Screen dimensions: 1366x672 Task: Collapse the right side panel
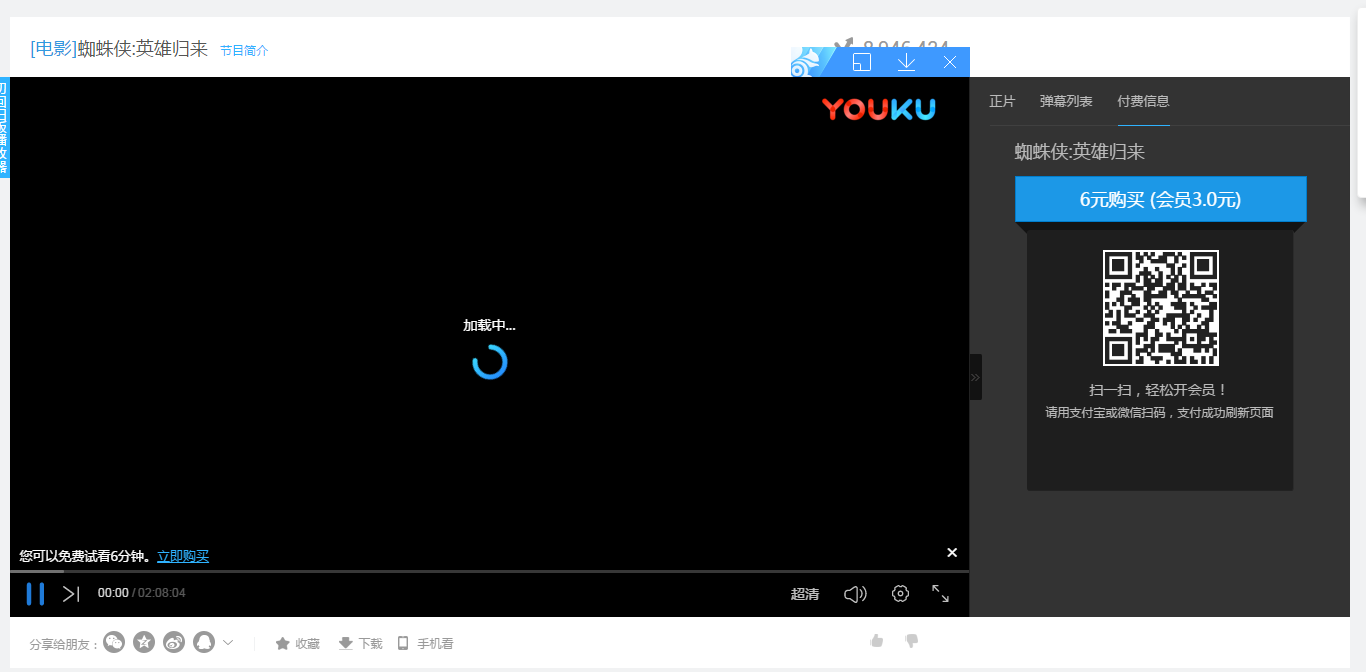[975, 377]
